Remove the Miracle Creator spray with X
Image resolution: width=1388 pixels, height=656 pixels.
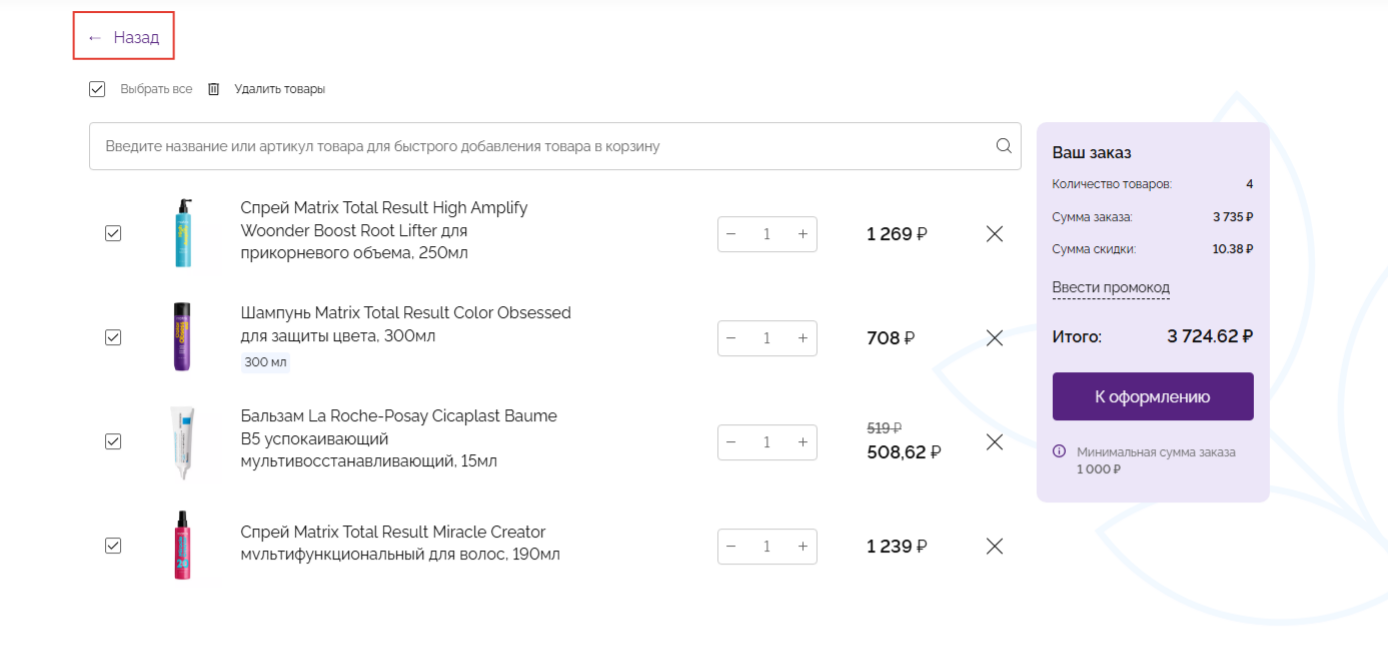994,546
